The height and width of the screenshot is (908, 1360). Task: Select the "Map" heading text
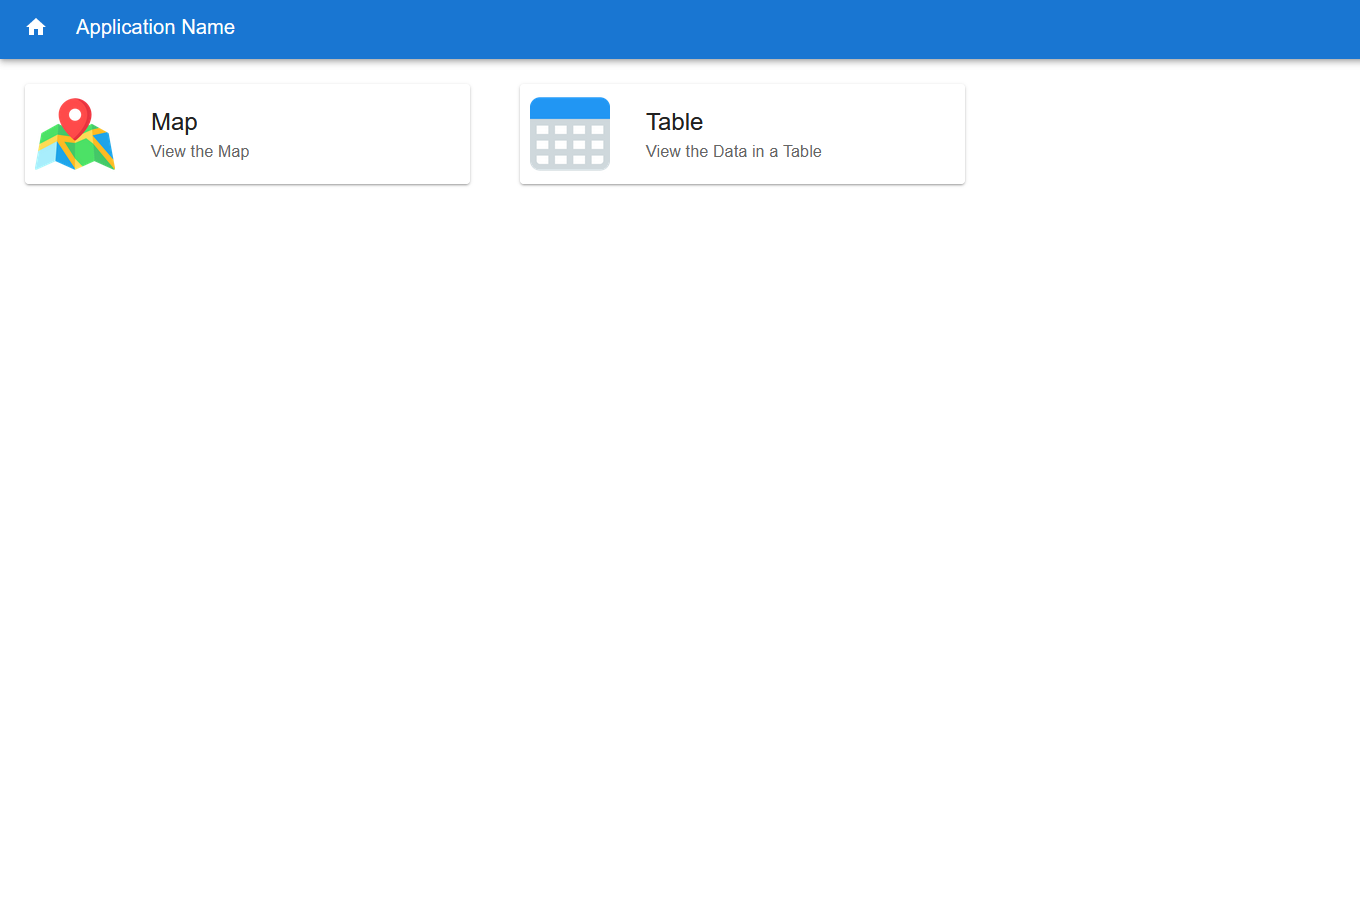174,122
